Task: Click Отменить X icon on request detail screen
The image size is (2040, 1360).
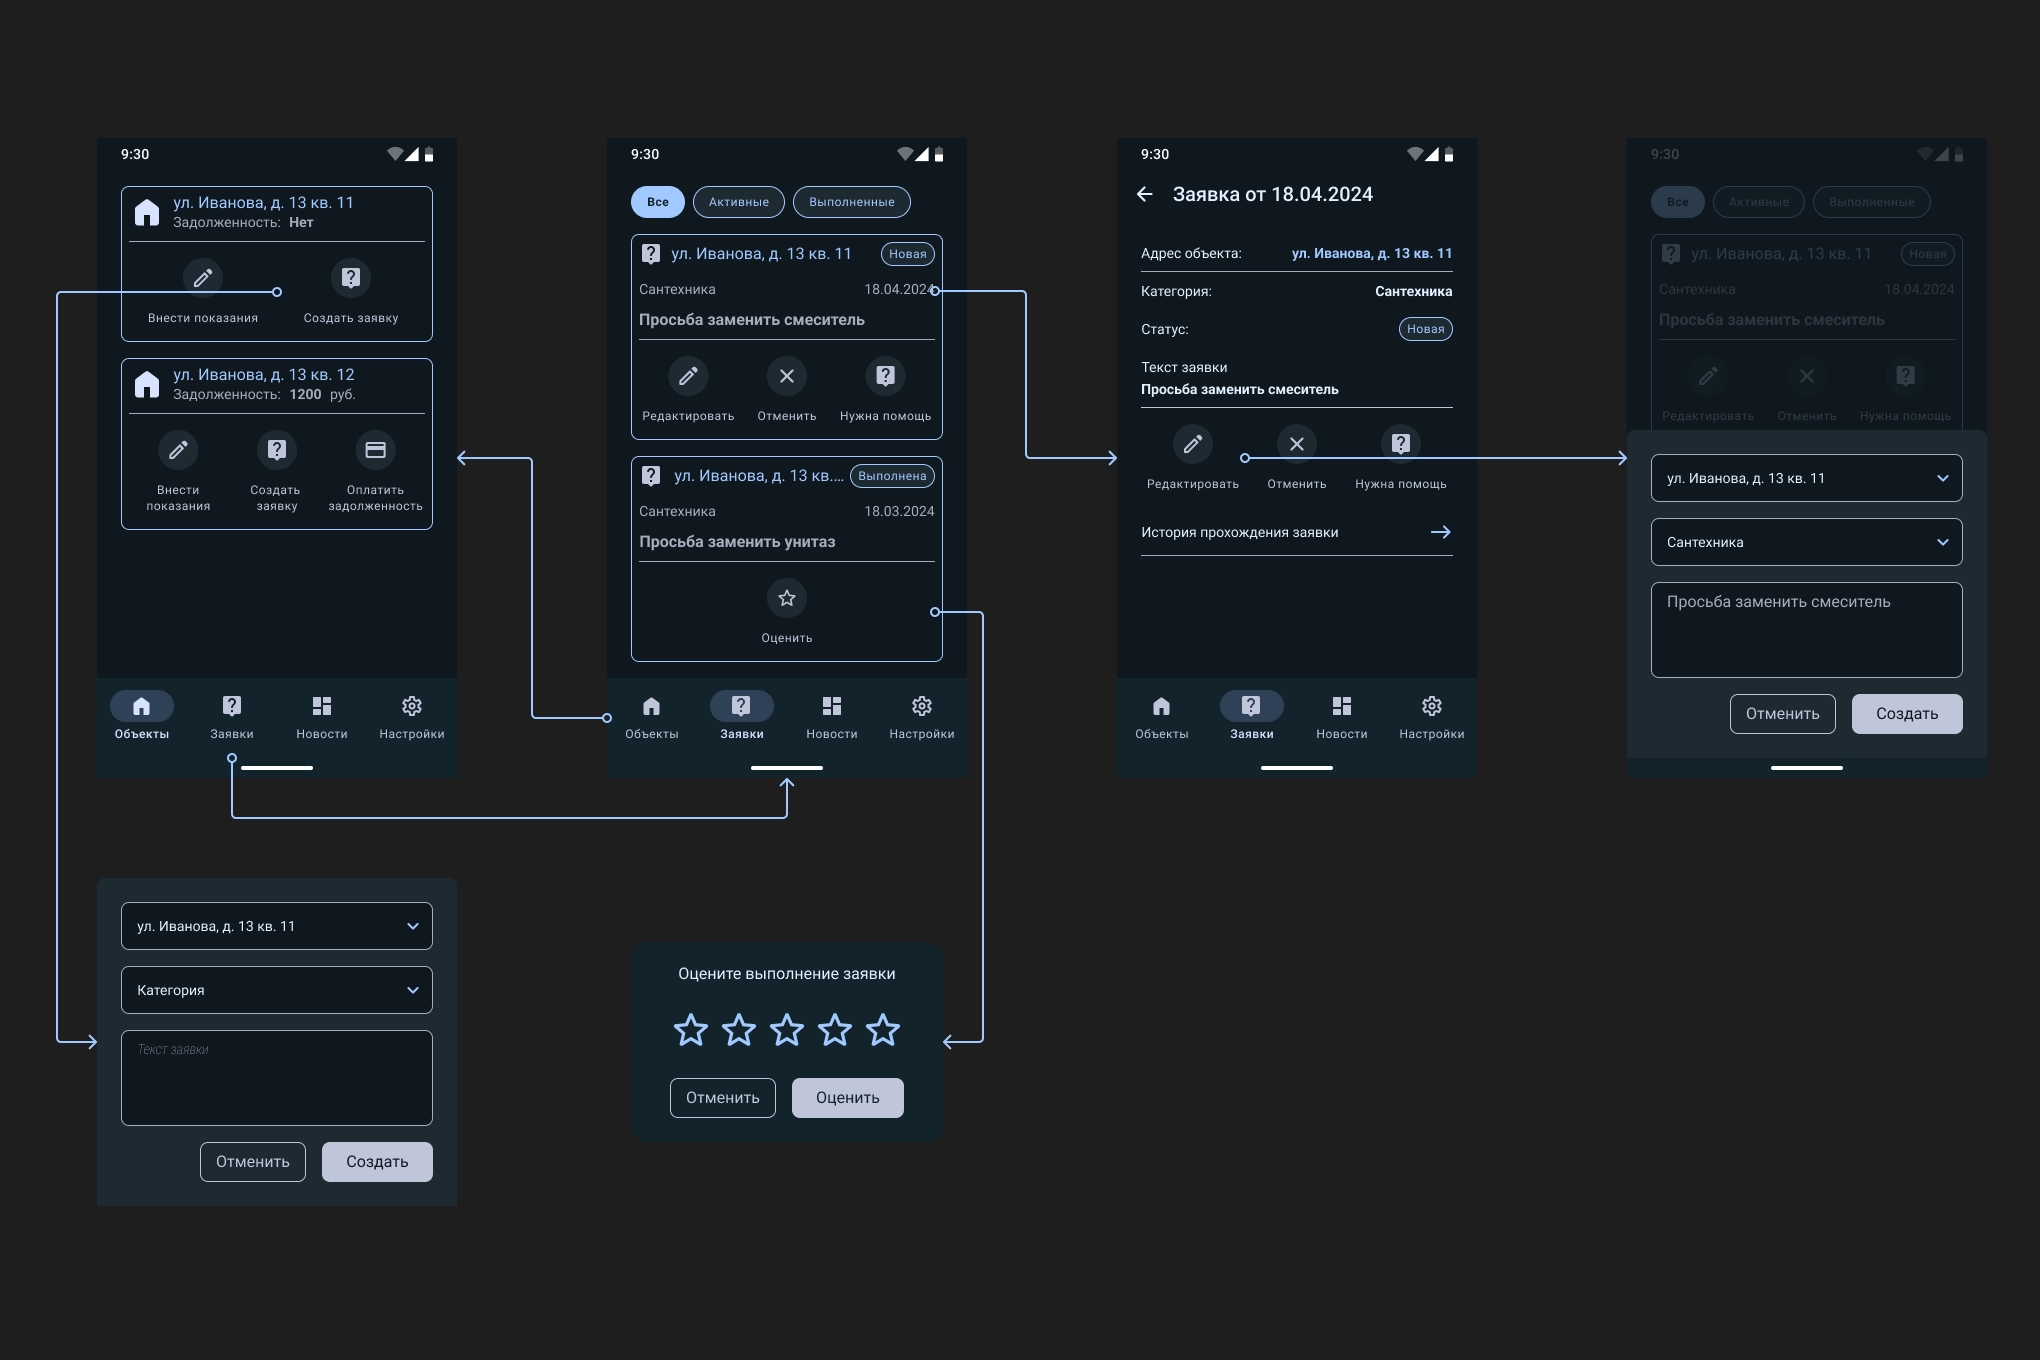Action: [x=1297, y=444]
